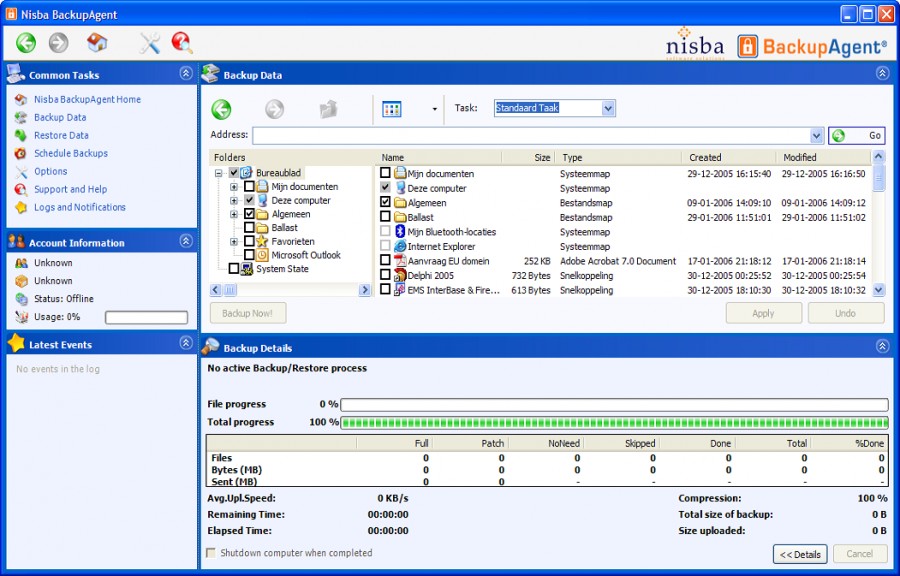
Task: Click the File progress bar
Action: tap(615, 405)
